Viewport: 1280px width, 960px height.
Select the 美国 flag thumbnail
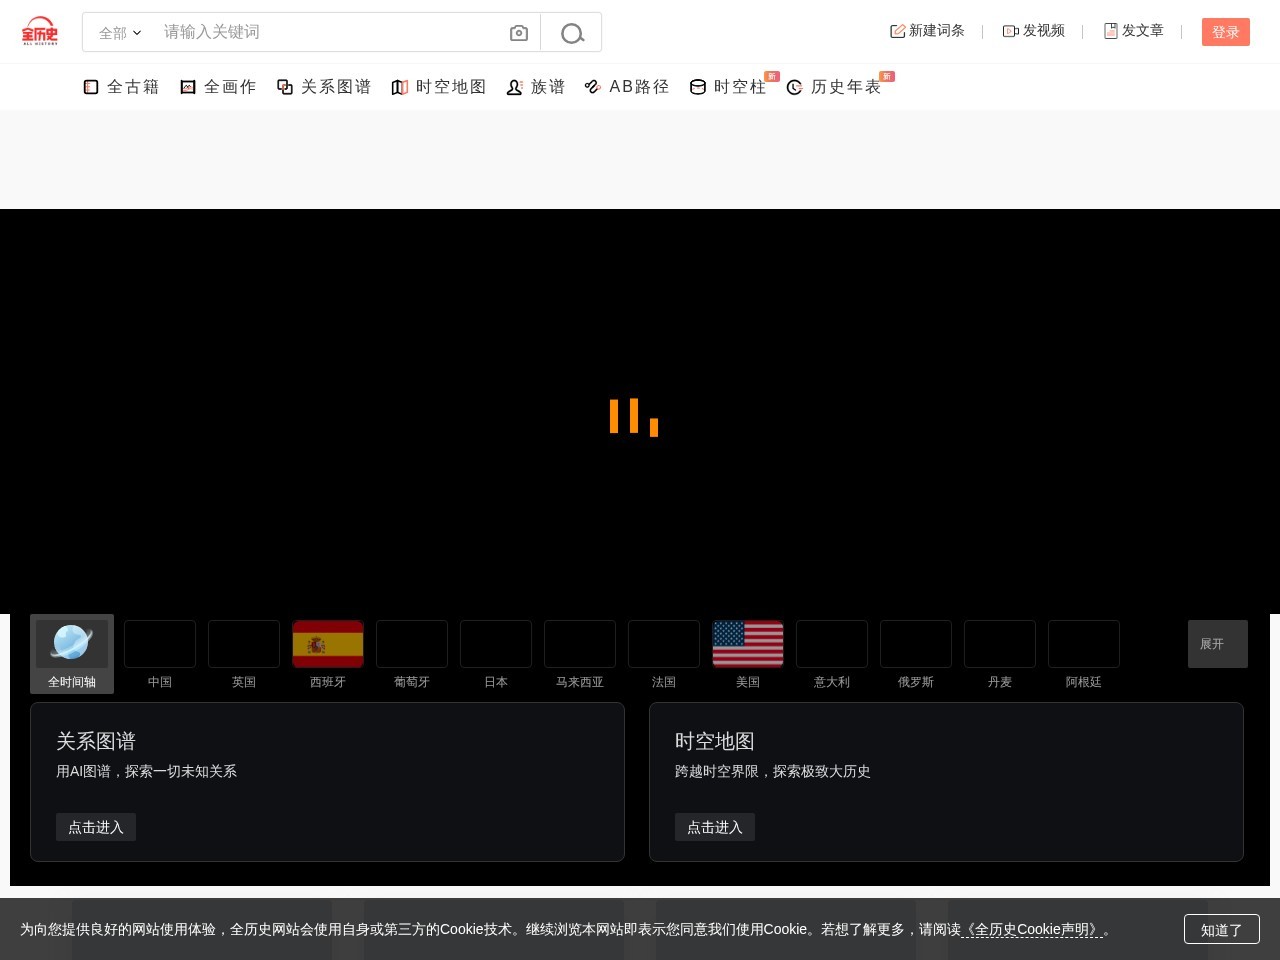[748, 644]
